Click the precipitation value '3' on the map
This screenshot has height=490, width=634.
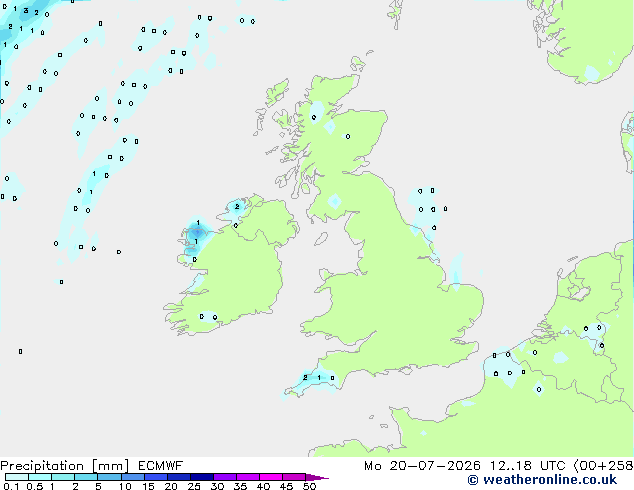[26, 11]
